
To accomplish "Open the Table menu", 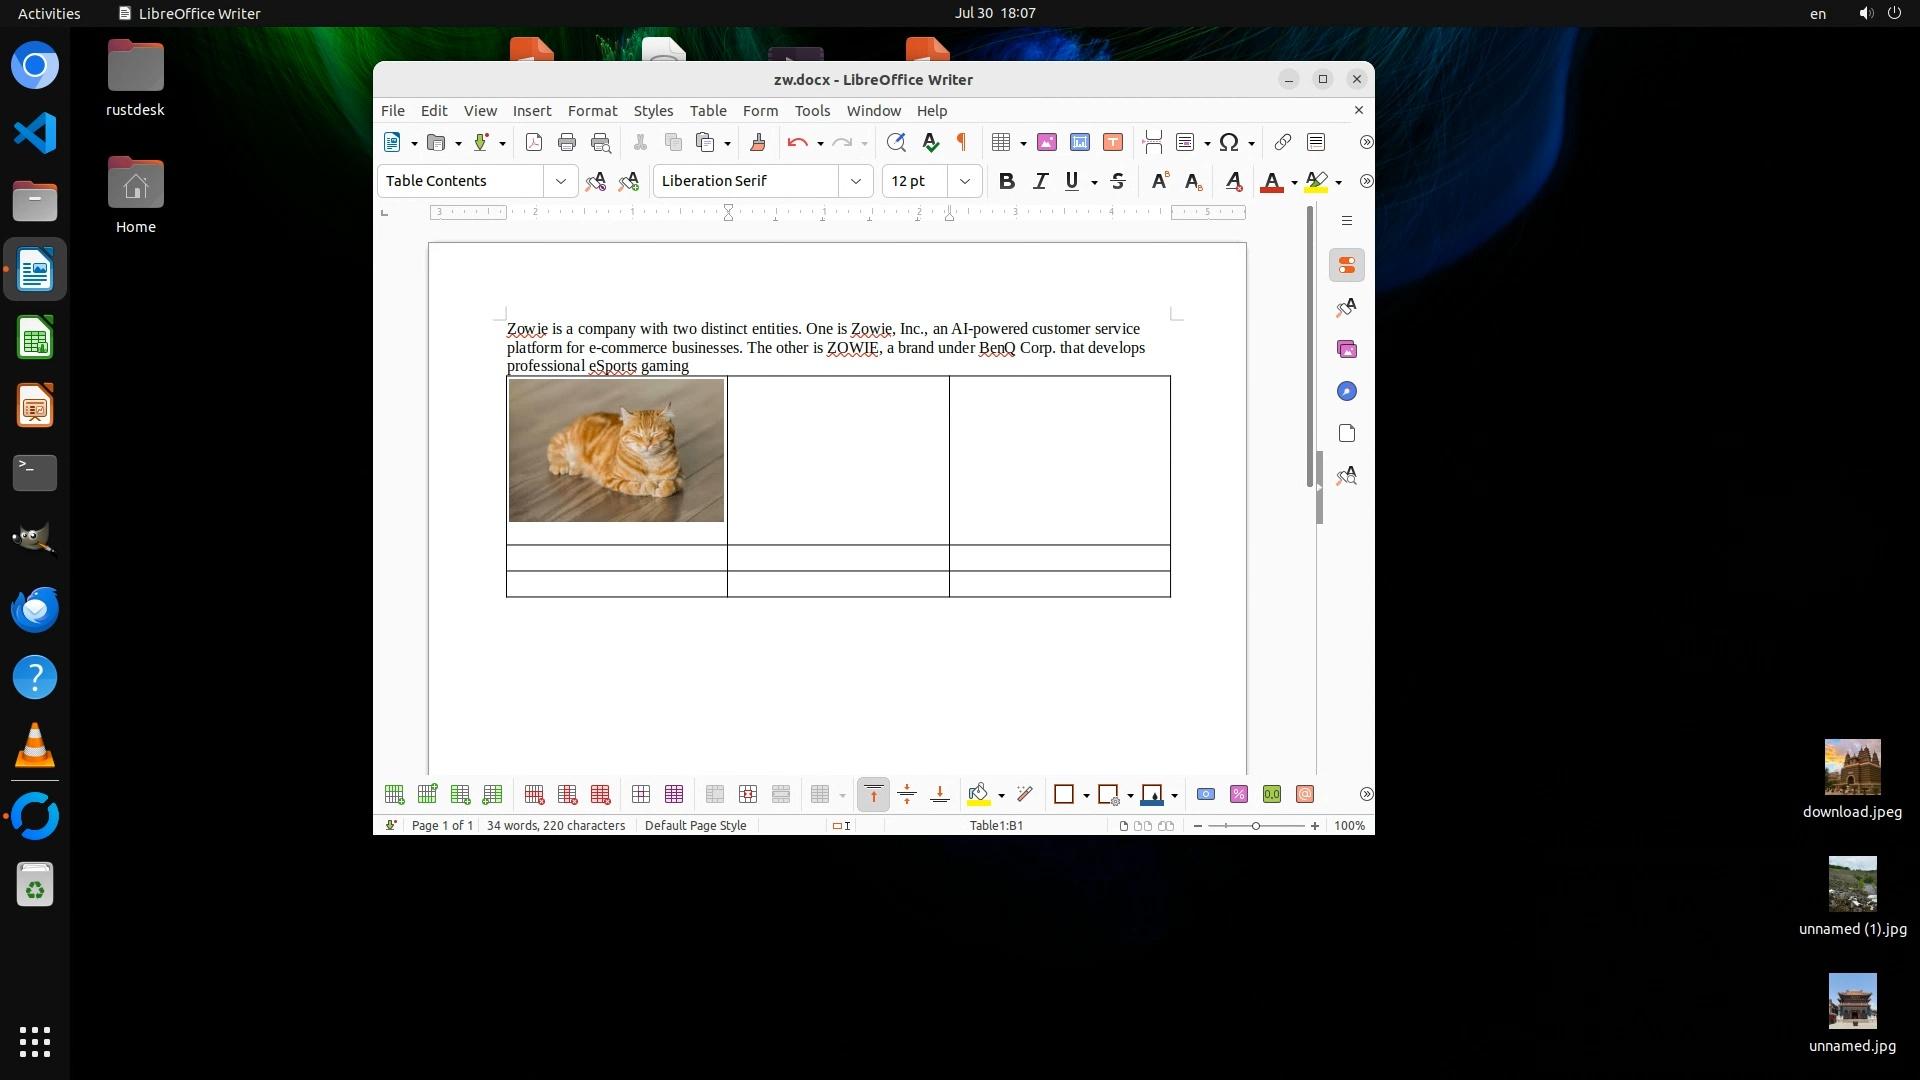I will (707, 111).
